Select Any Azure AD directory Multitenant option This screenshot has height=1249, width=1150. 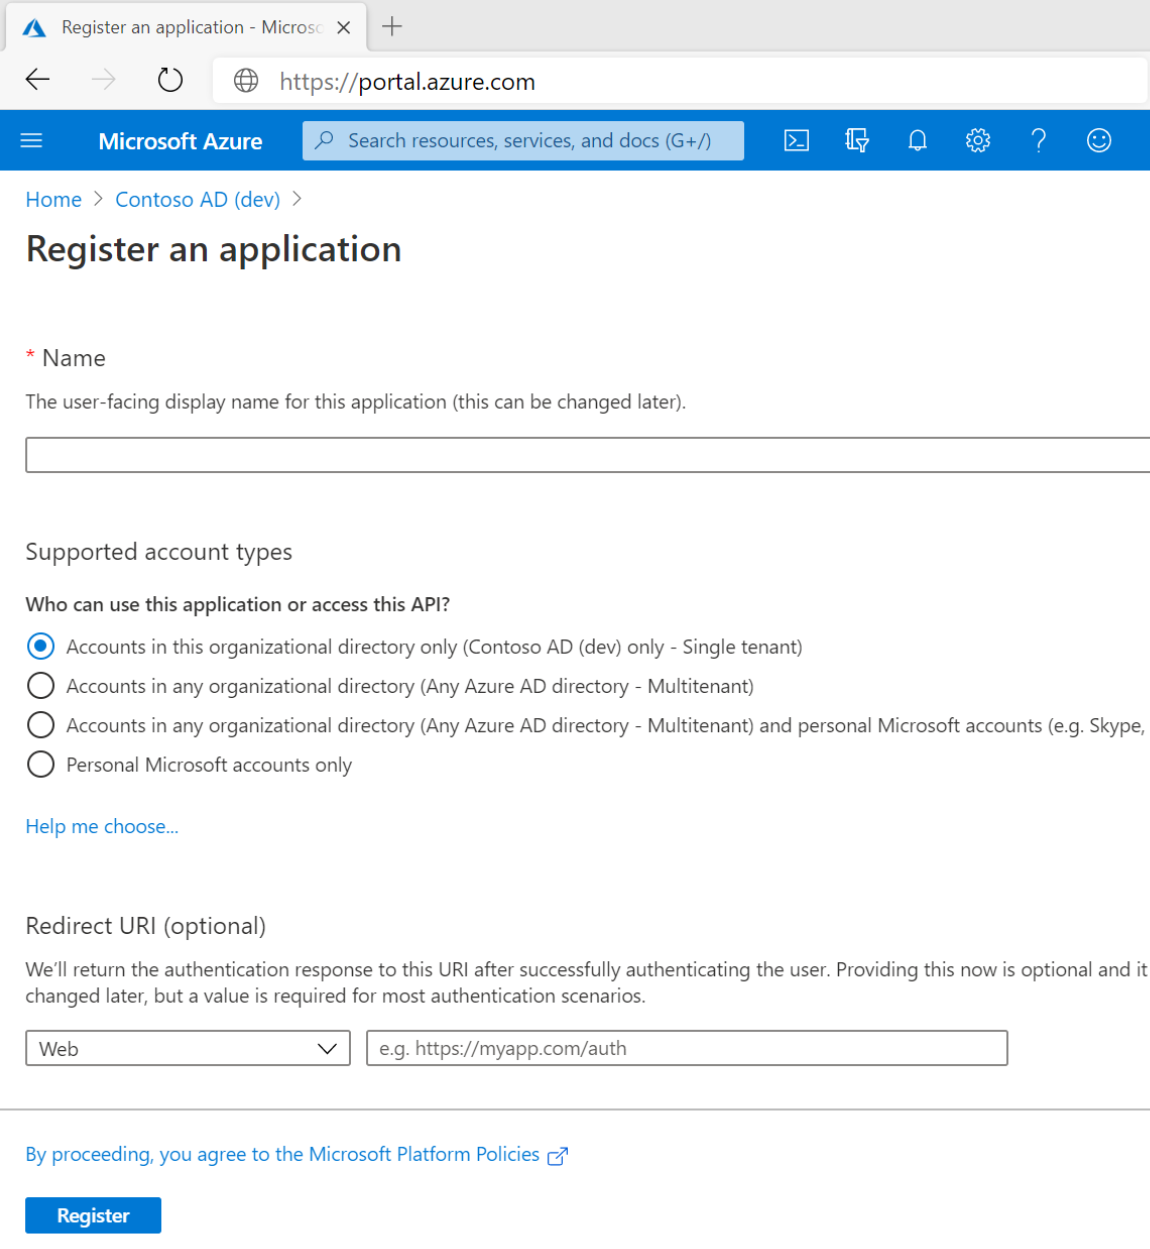point(41,686)
